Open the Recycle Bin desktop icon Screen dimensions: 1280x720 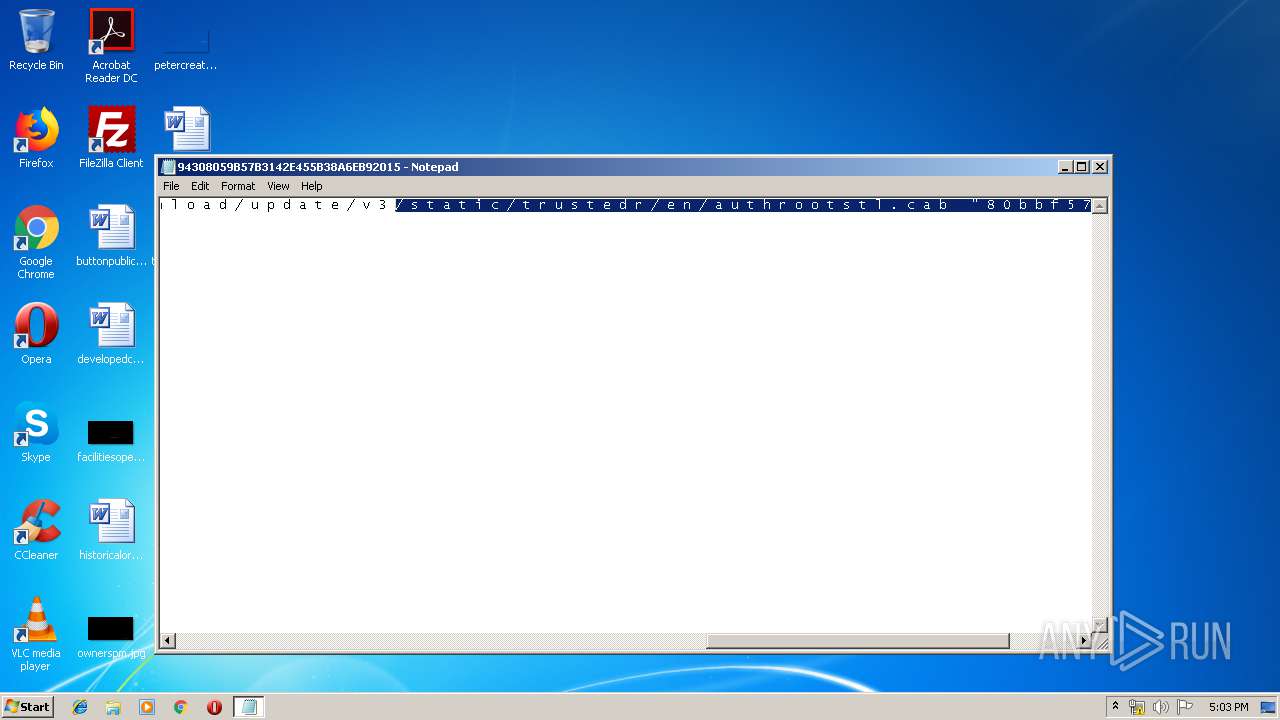point(36,40)
